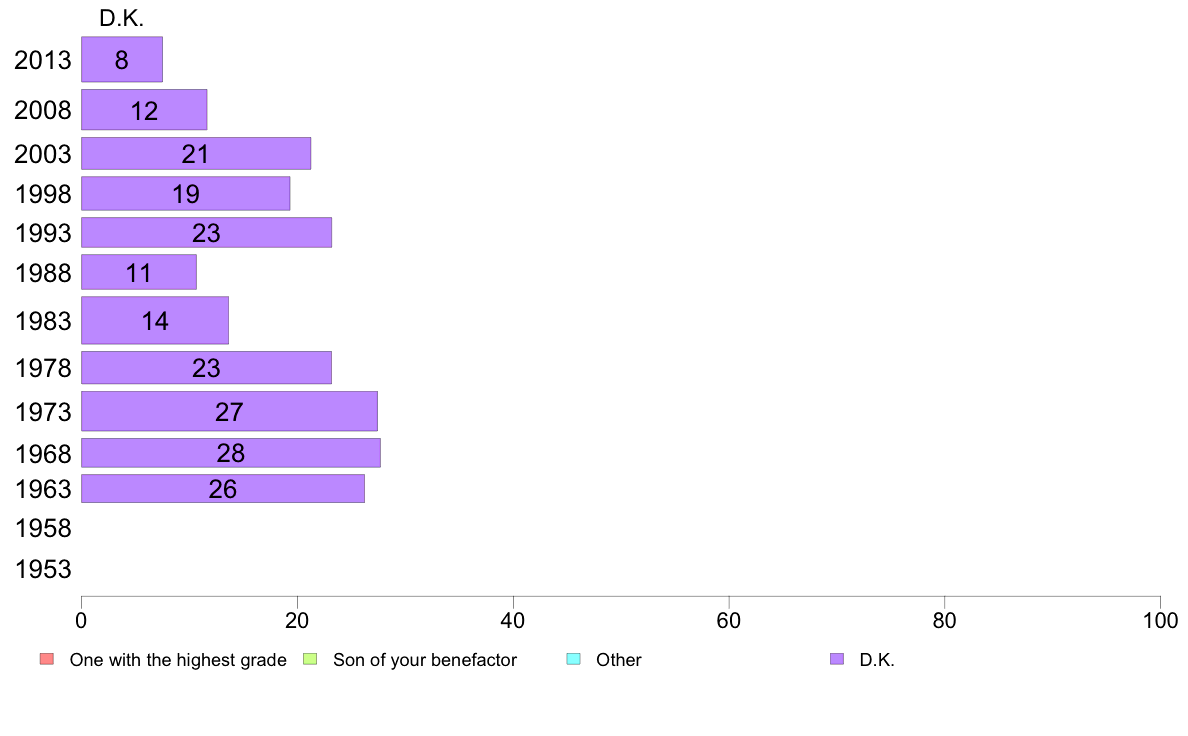Viewport: 1188px width, 736px height.
Task: Click the red 'One with the highest grade' swatch
Action: tap(47, 659)
